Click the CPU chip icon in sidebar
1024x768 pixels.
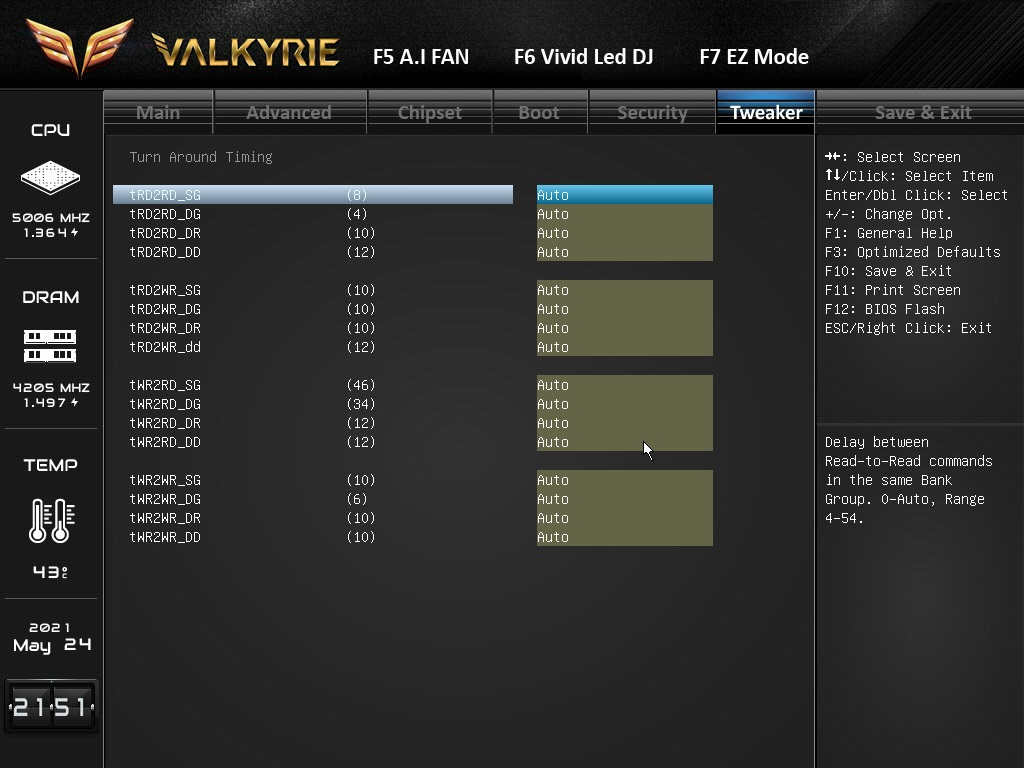coord(50,179)
